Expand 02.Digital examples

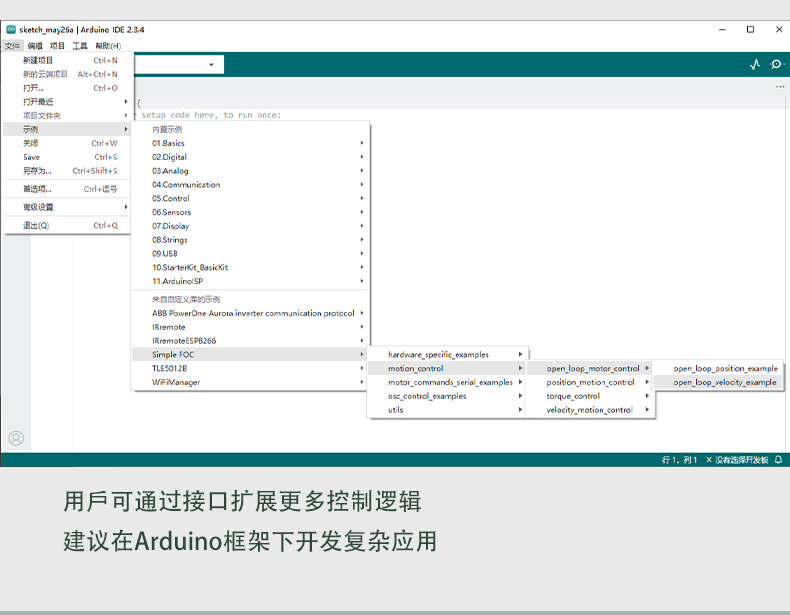click(250, 157)
